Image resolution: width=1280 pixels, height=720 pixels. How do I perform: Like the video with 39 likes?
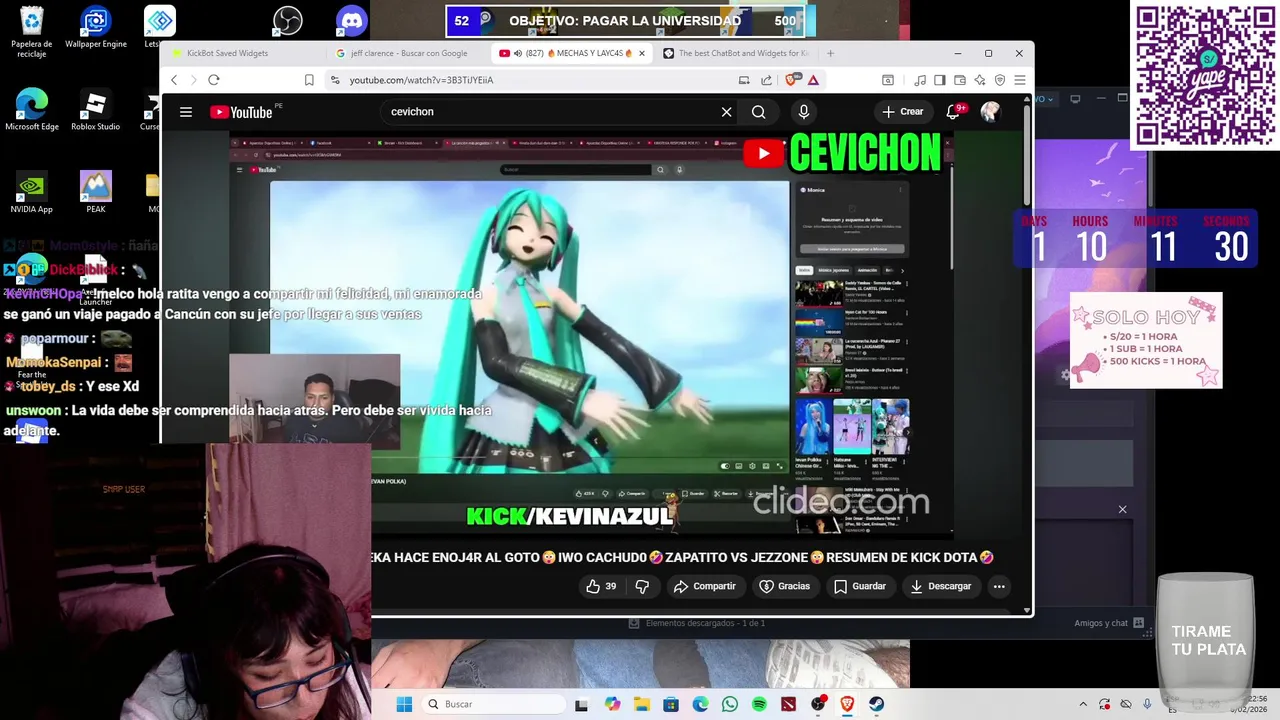601,586
